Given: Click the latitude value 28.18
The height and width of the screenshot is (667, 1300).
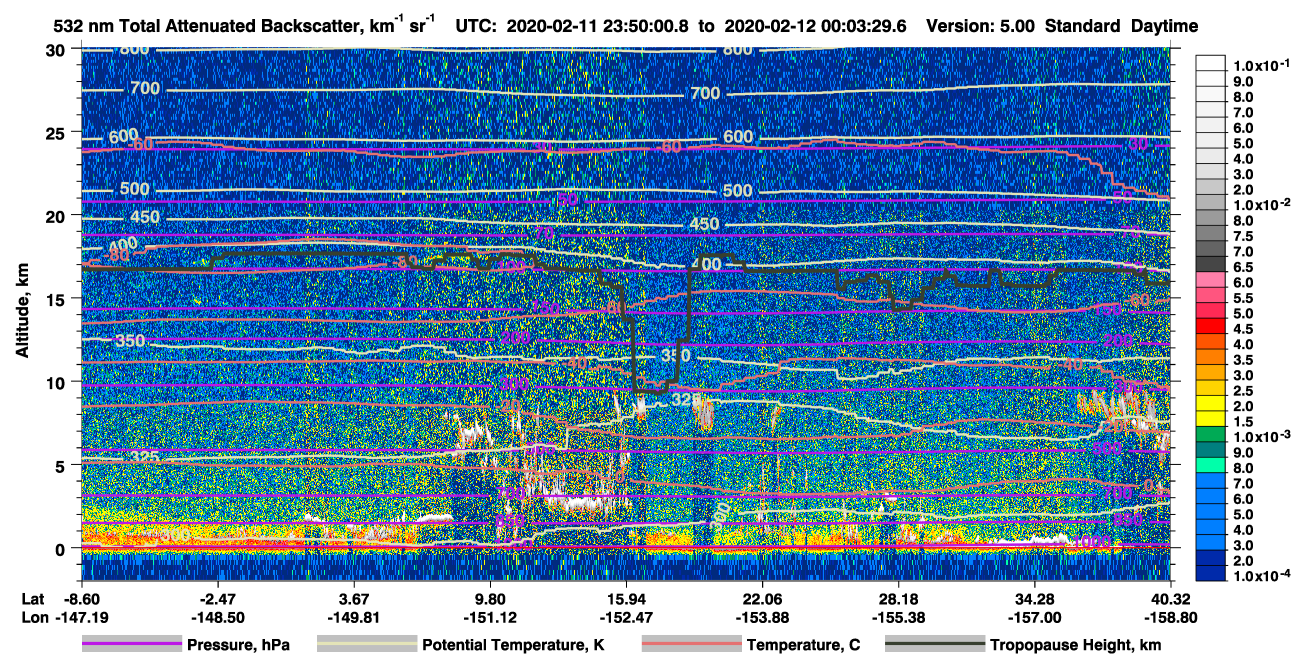Looking at the screenshot, I should [x=898, y=598].
